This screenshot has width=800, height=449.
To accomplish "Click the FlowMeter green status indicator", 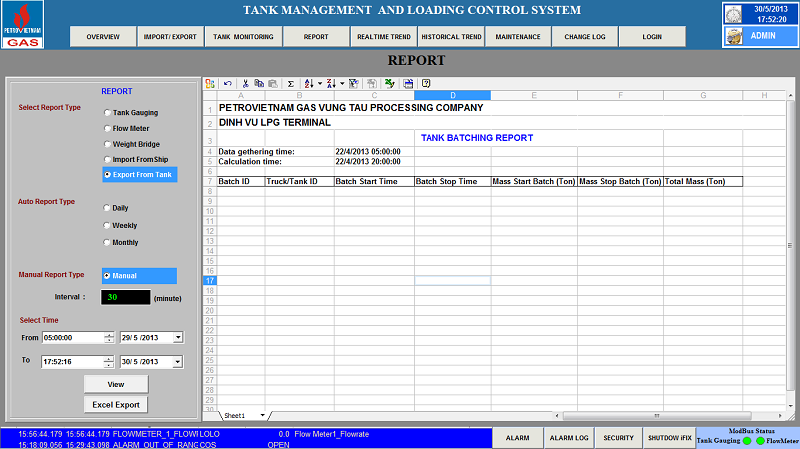I will (x=760, y=441).
